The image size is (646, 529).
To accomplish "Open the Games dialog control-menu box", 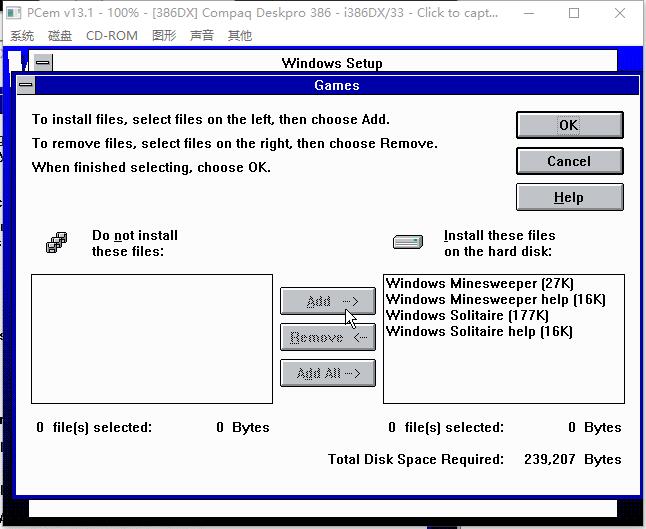I will tap(26, 85).
